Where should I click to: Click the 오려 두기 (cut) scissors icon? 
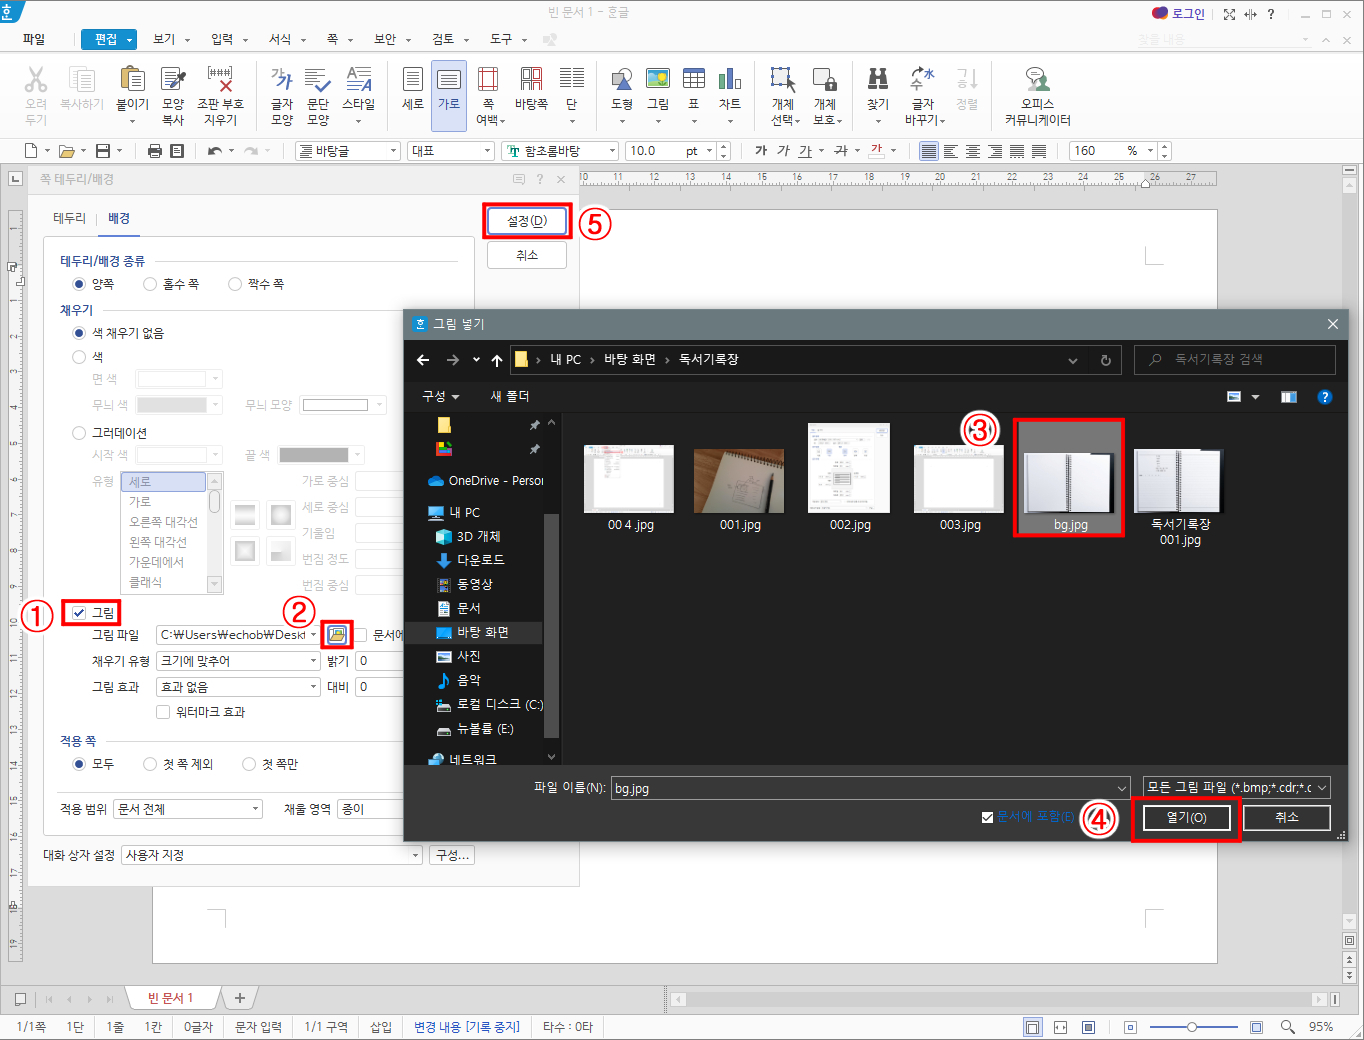pyautogui.click(x=36, y=80)
